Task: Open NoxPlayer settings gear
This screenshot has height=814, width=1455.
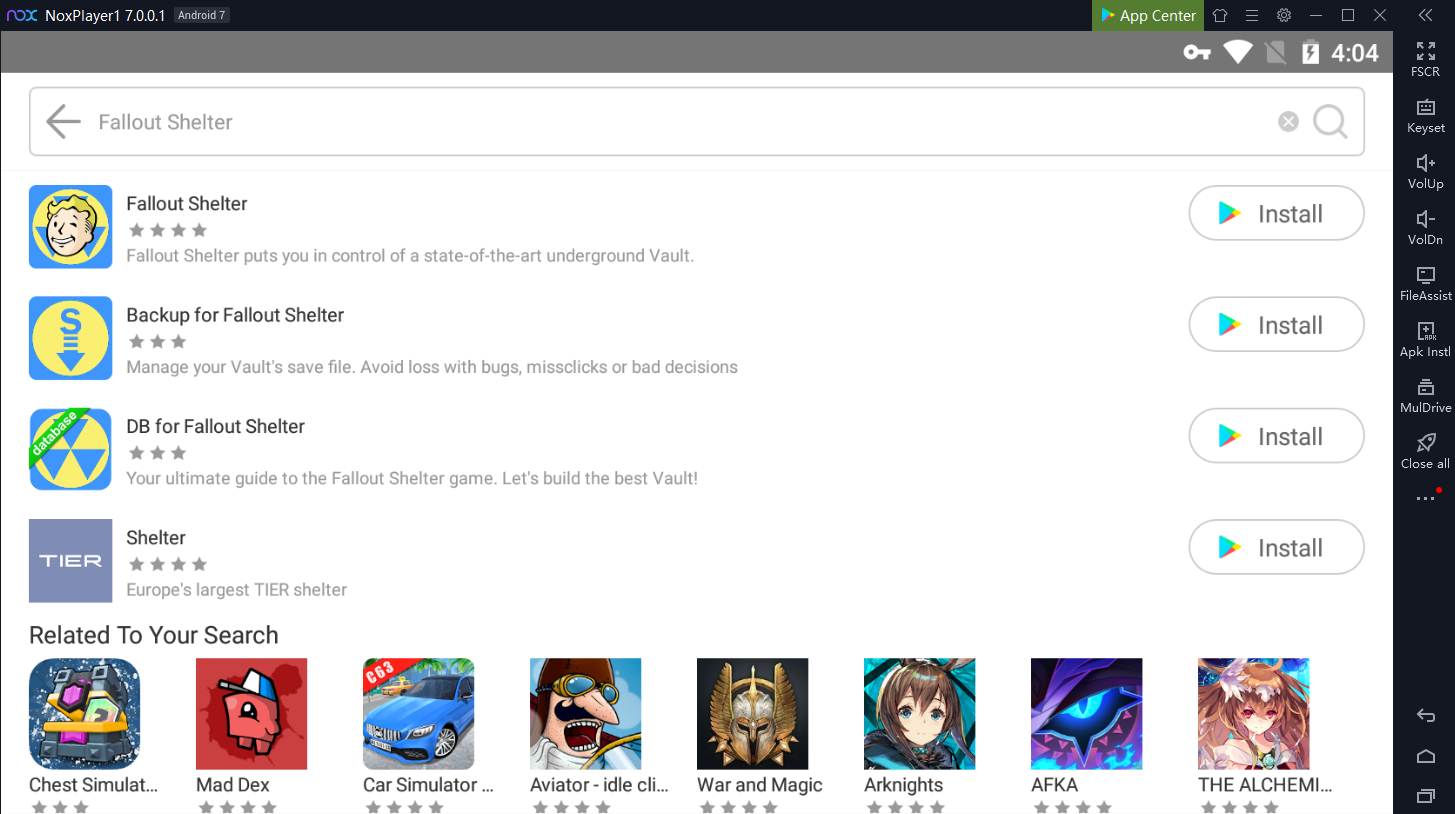Action: tap(1284, 15)
